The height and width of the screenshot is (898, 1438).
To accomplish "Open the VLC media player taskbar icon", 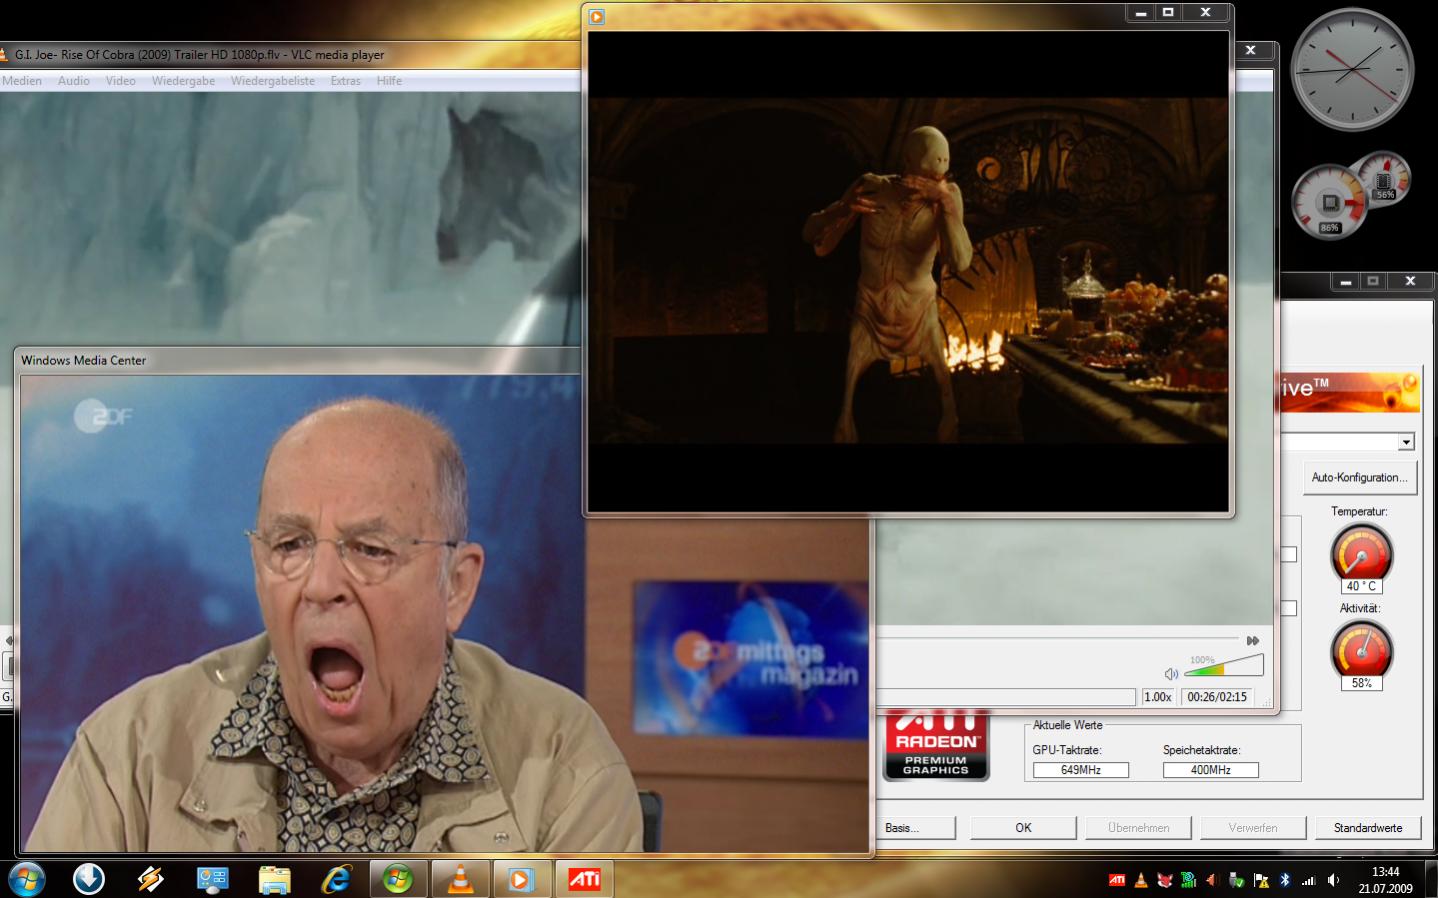I will coord(460,879).
